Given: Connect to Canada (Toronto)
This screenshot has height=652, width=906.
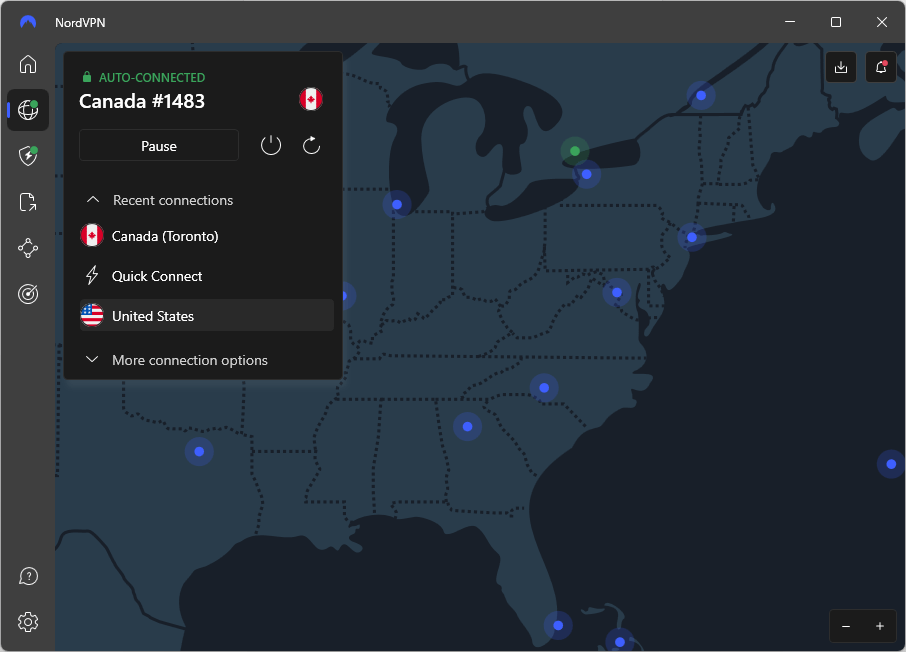Looking at the screenshot, I should click(206, 236).
